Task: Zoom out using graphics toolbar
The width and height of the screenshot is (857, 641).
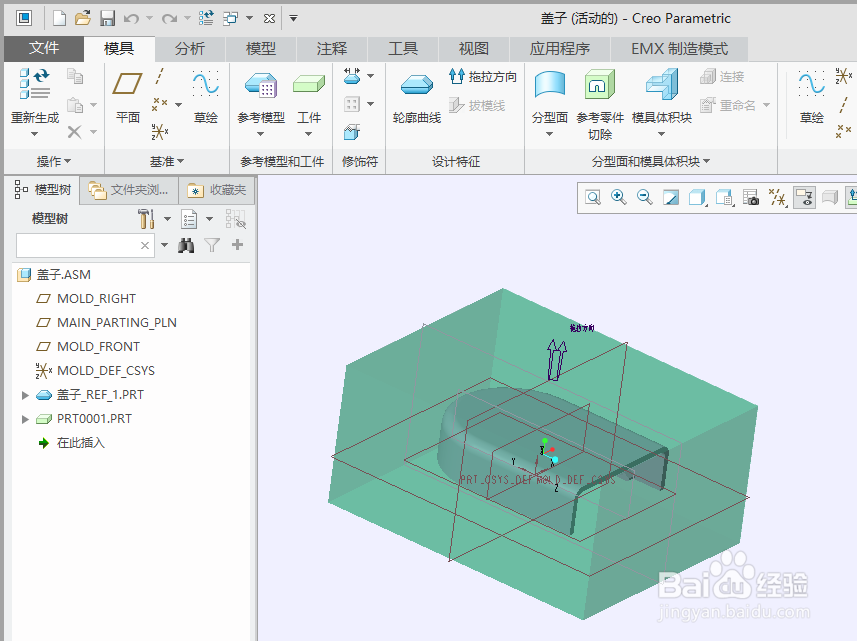Action: coord(645,197)
